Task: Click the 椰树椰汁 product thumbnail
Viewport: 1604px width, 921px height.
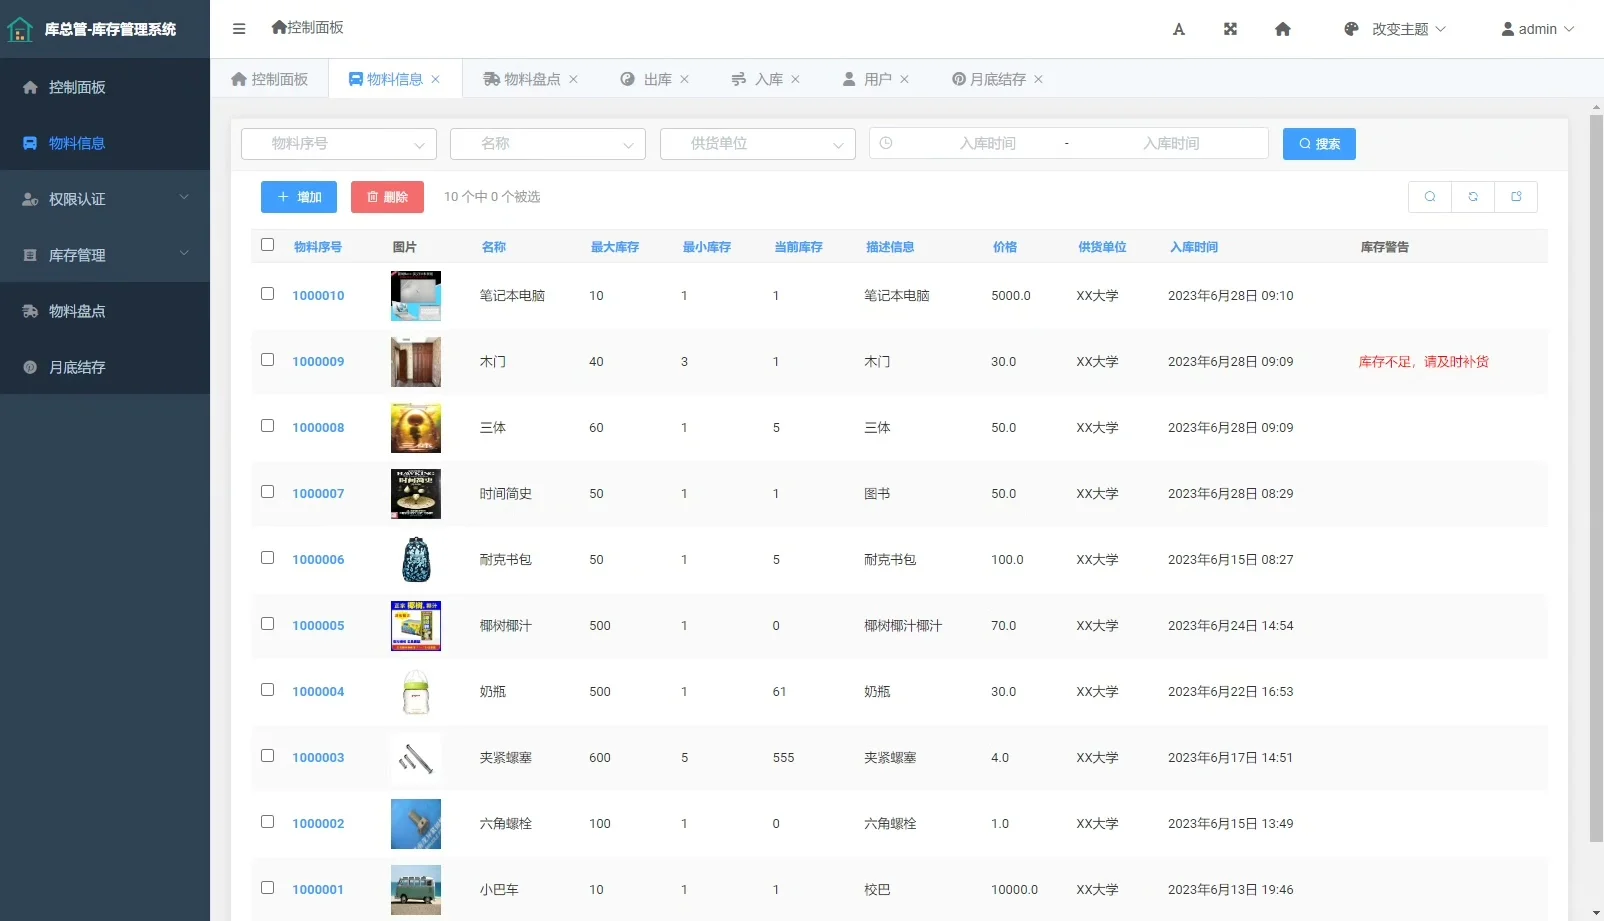Action: click(415, 625)
